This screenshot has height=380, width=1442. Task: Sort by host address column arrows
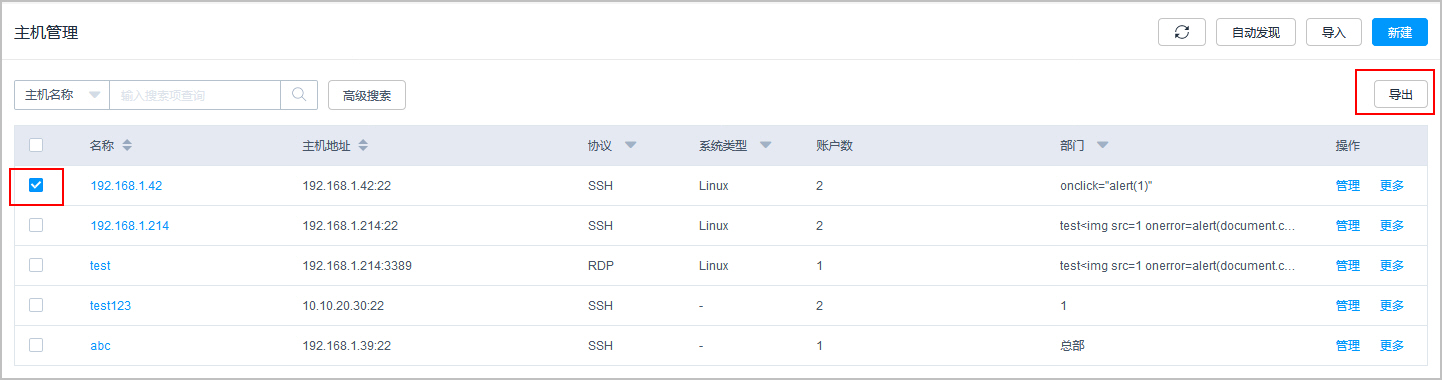[363, 146]
